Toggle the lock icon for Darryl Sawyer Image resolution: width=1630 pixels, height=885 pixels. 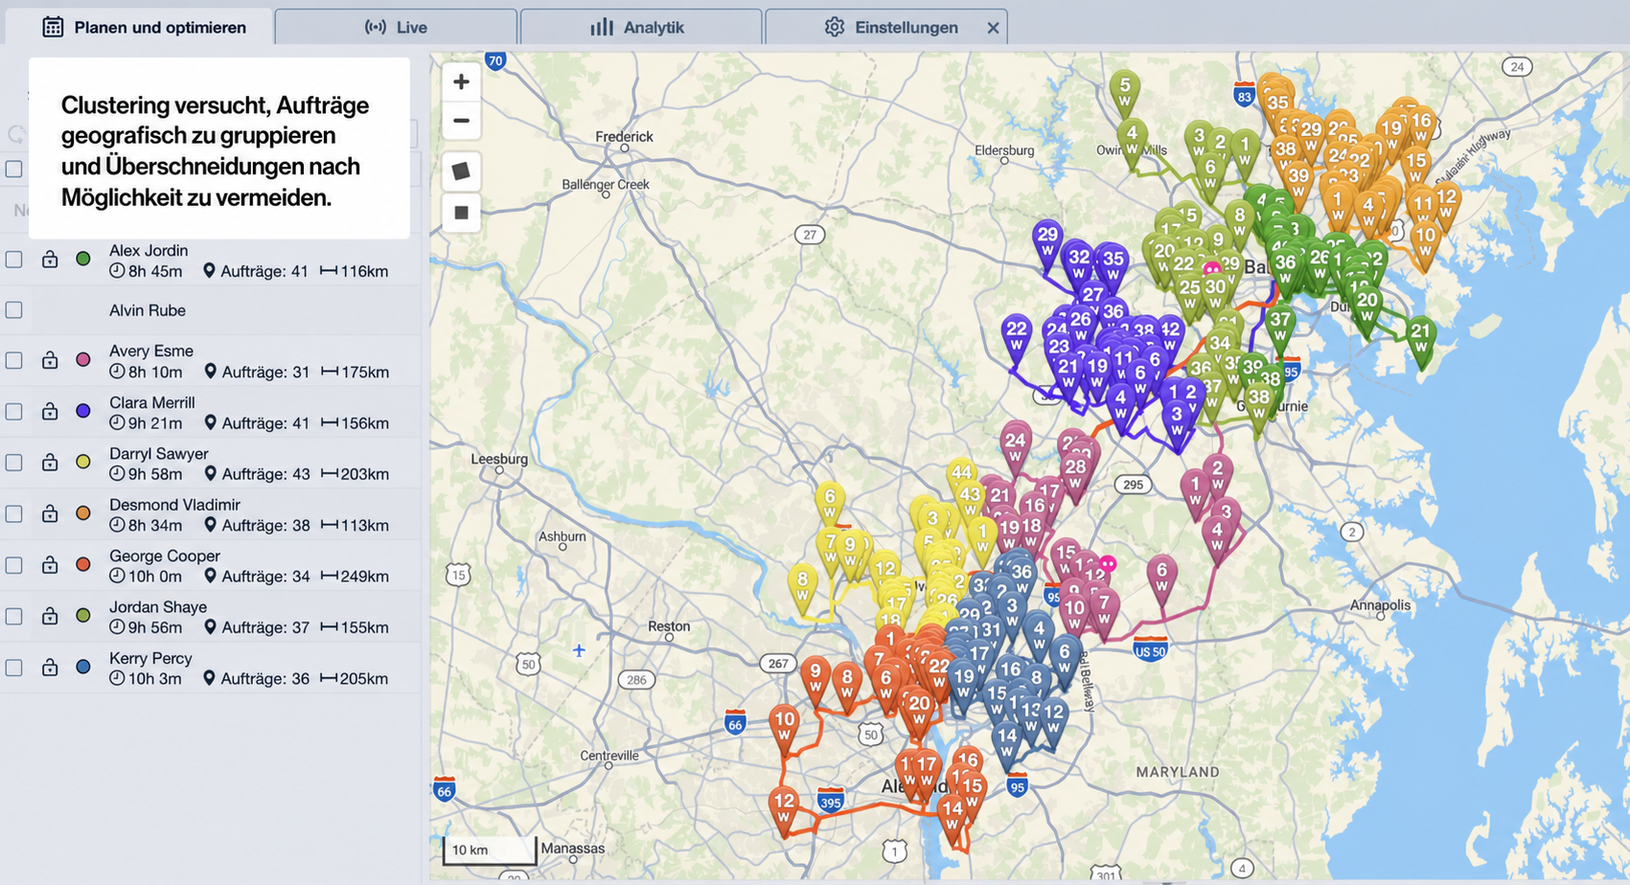click(x=49, y=462)
